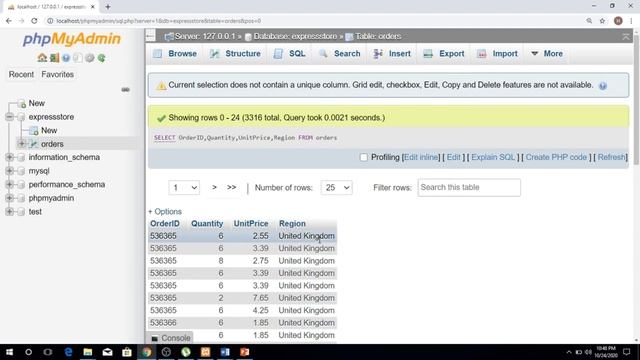Click the warning help question-mark icon
This screenshot has height=360, width=640.
pos(603,86)
